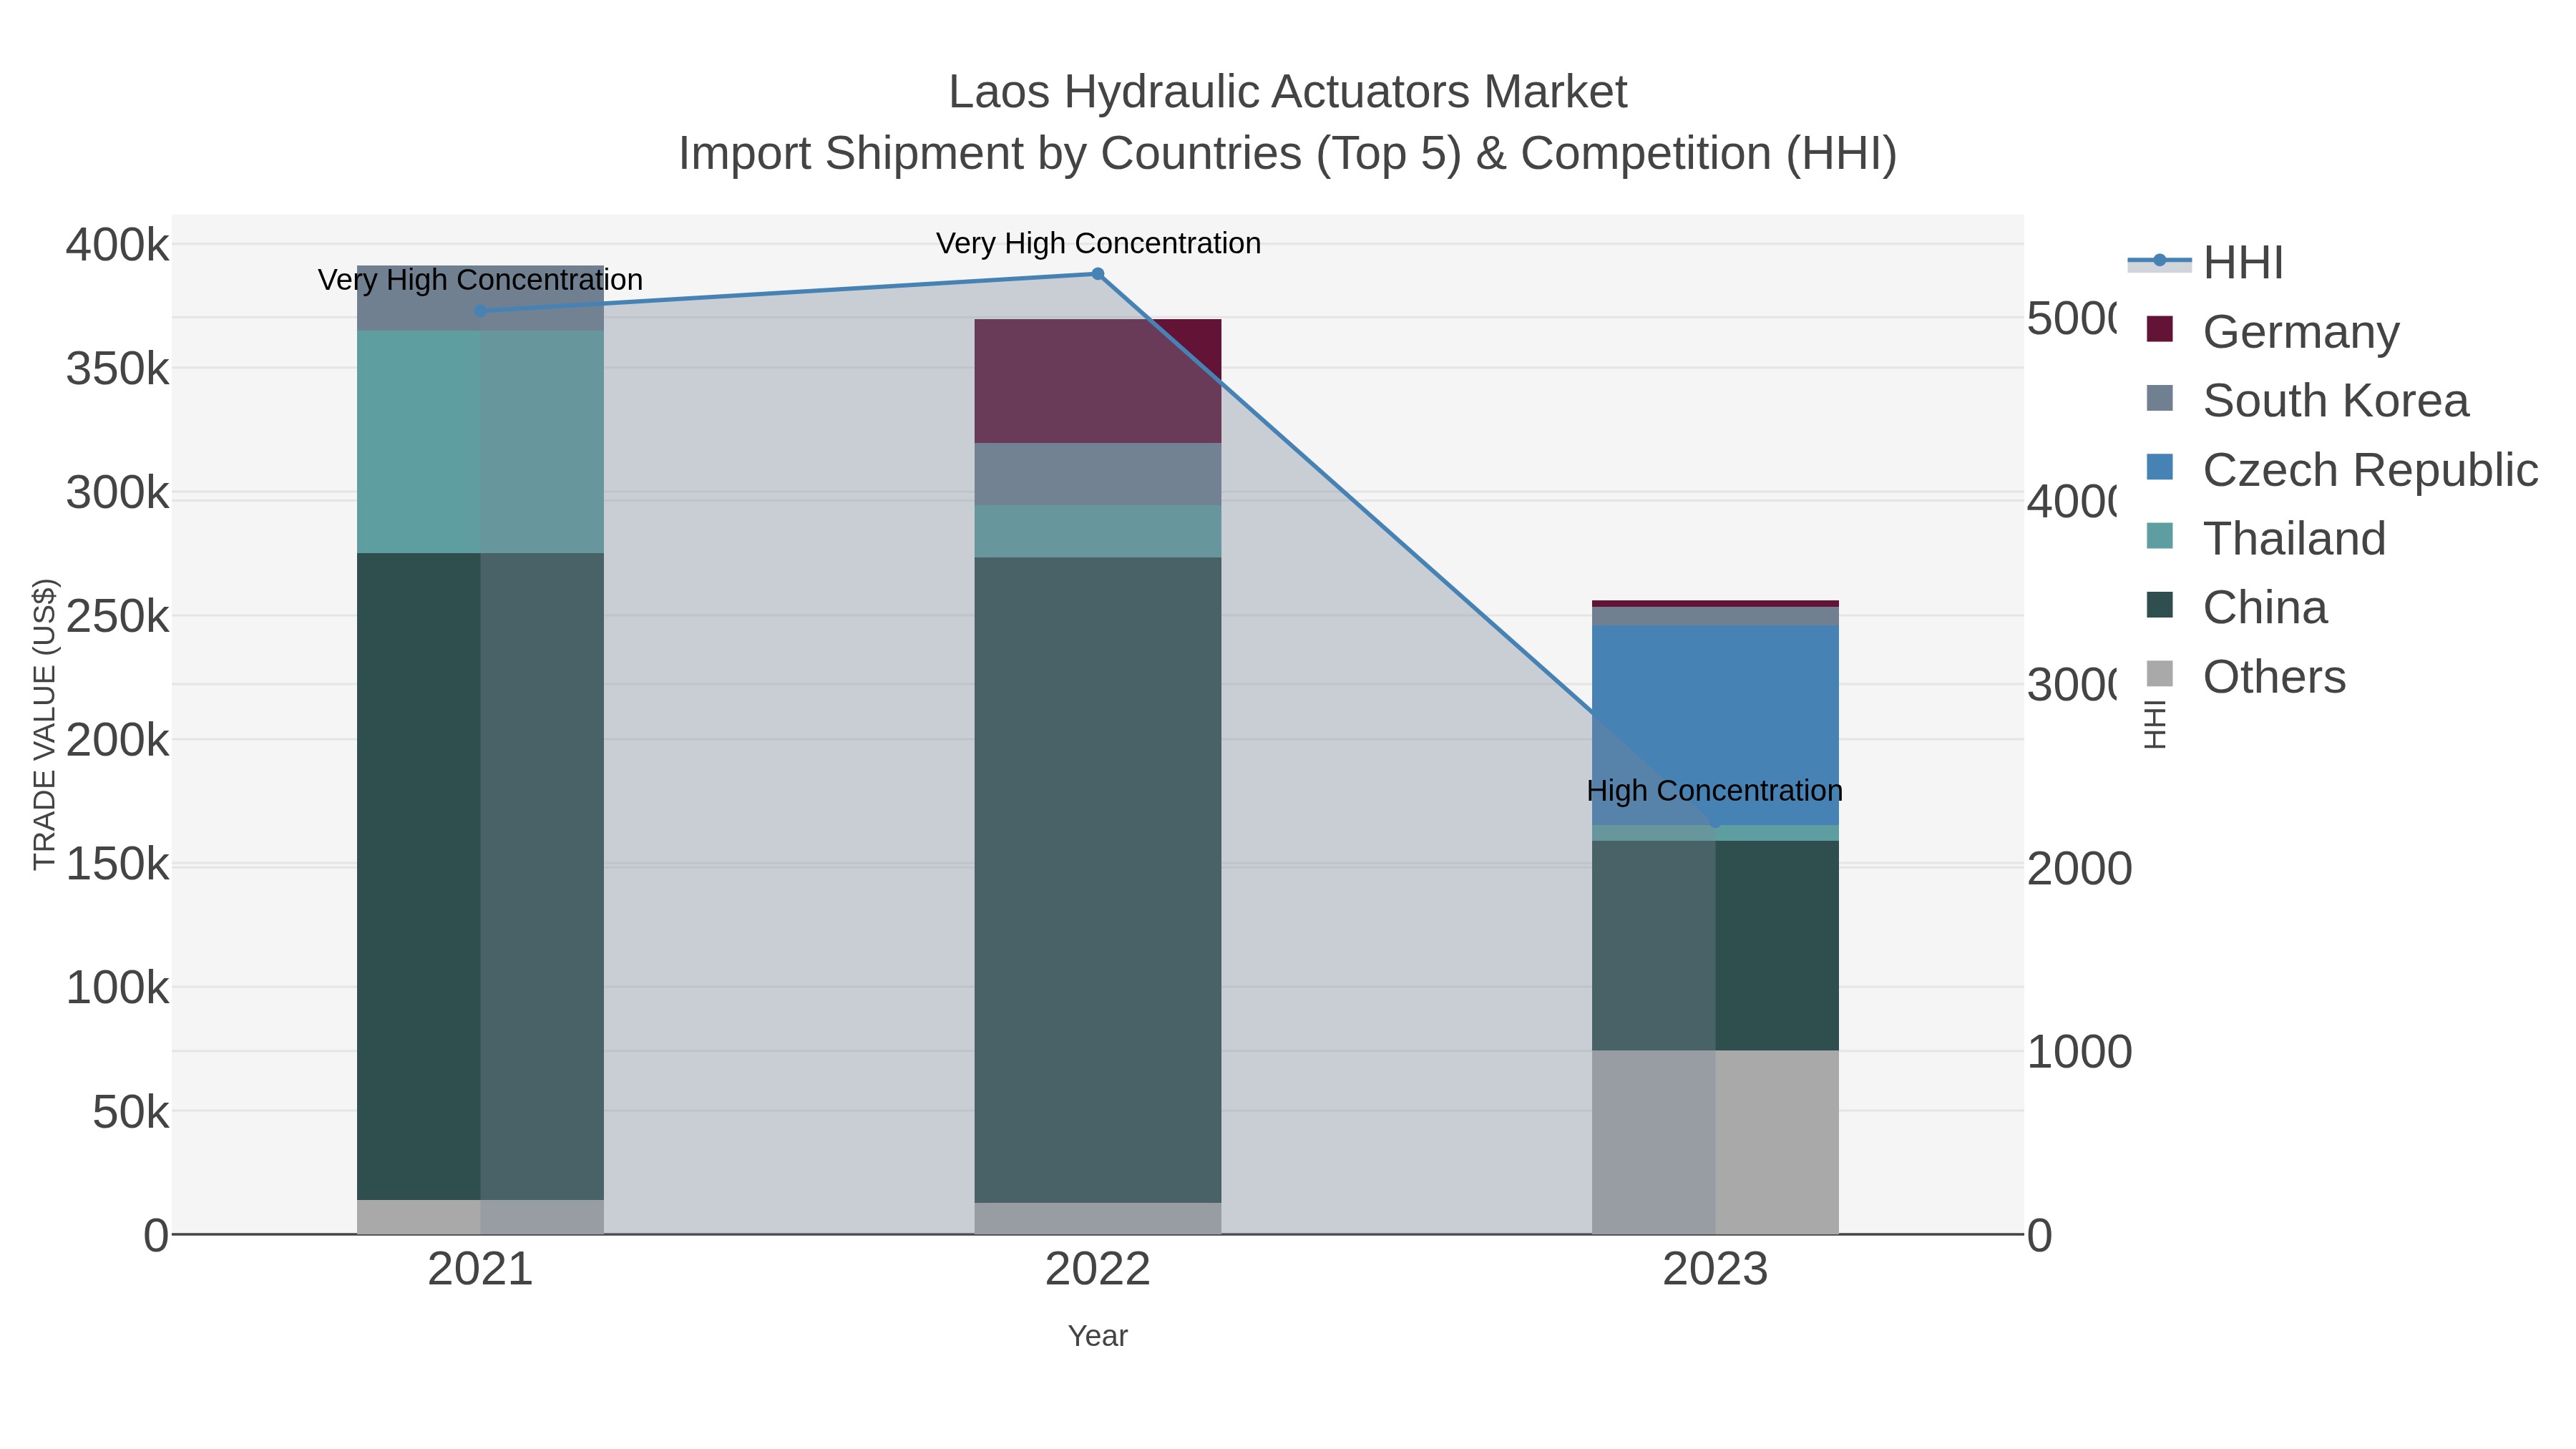Screen dimensions: 2576x1449
Task: Select the South Korea segment of the 2022 bar
Action: pos(1098,474)
